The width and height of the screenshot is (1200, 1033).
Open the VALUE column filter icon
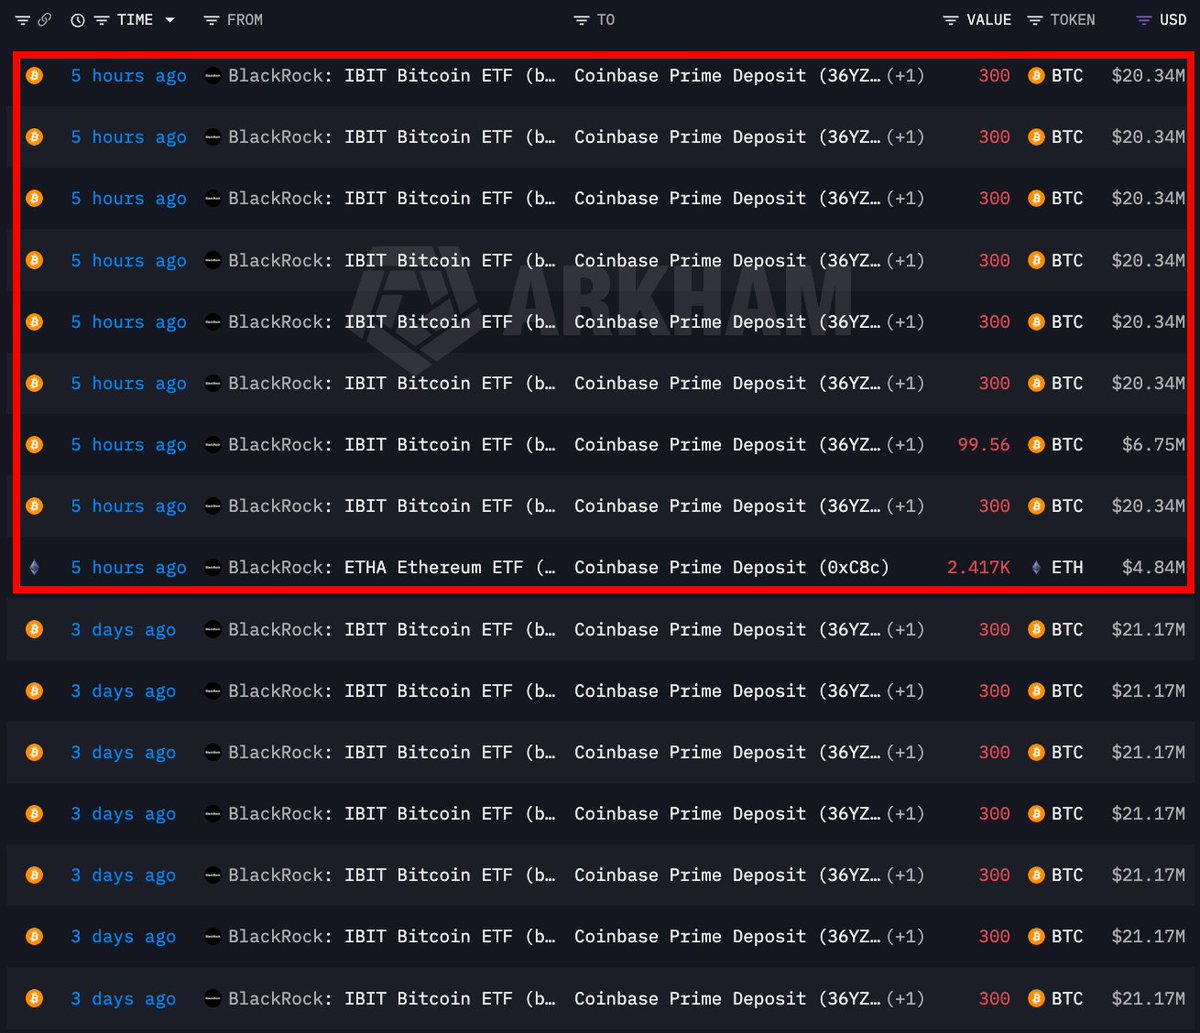click(951, 20)
